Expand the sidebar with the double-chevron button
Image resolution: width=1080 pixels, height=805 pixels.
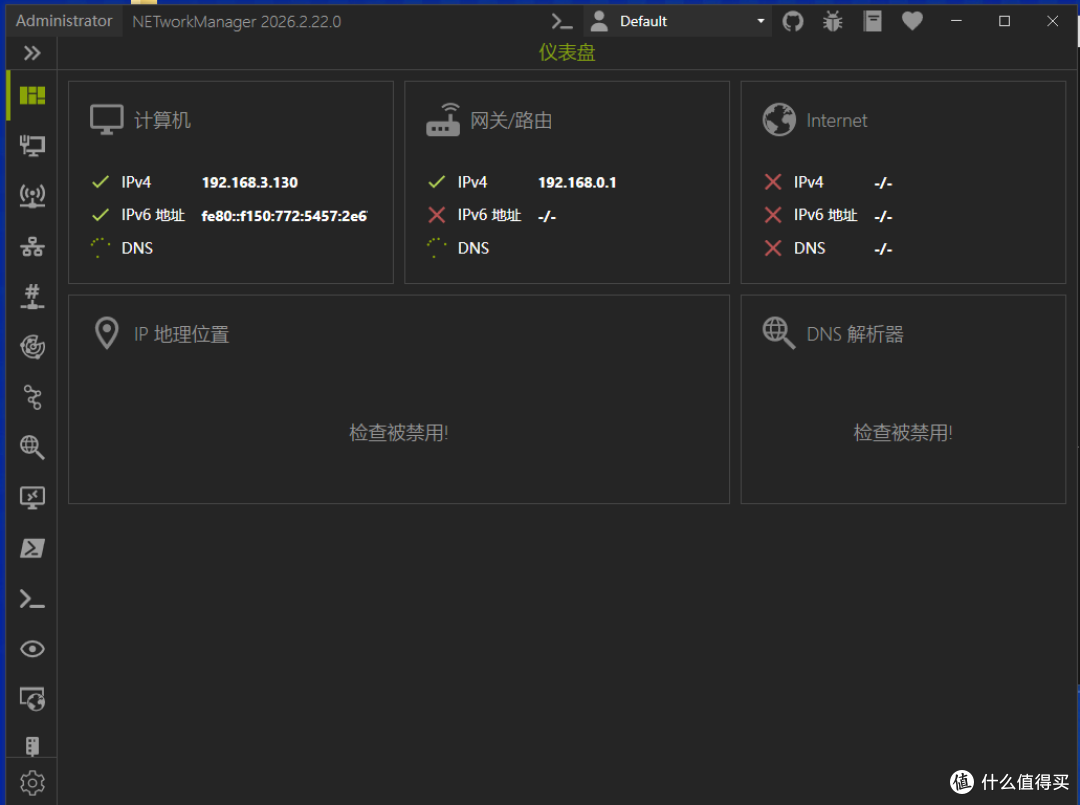tap(32, 53)
